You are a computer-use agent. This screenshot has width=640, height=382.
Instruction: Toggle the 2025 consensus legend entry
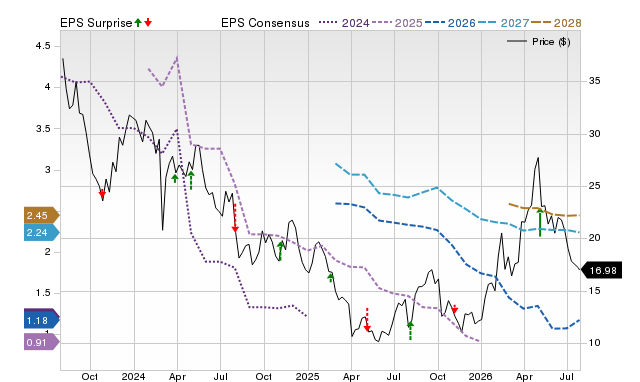[x=397, y=23]
